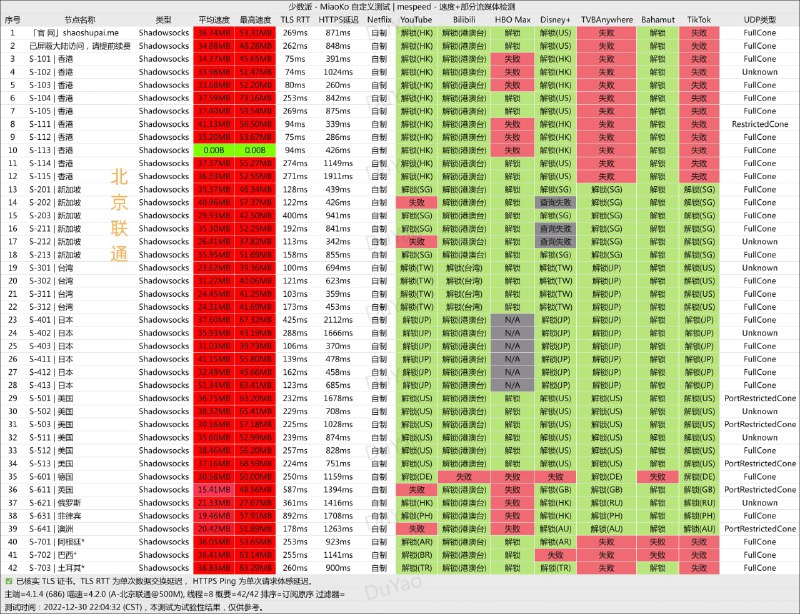Select the 已核实 TLS 证书 footer note text

pyautogui.click(x=163, y=581)
